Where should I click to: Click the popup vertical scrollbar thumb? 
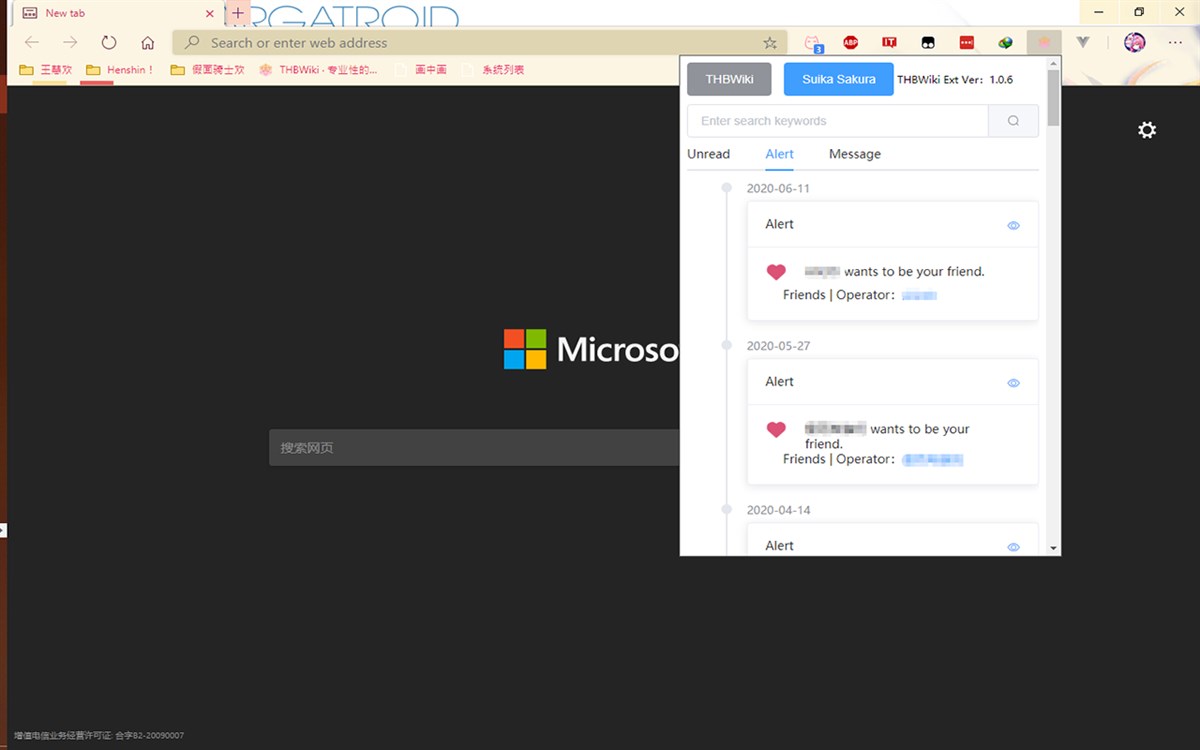[1053, 97]
